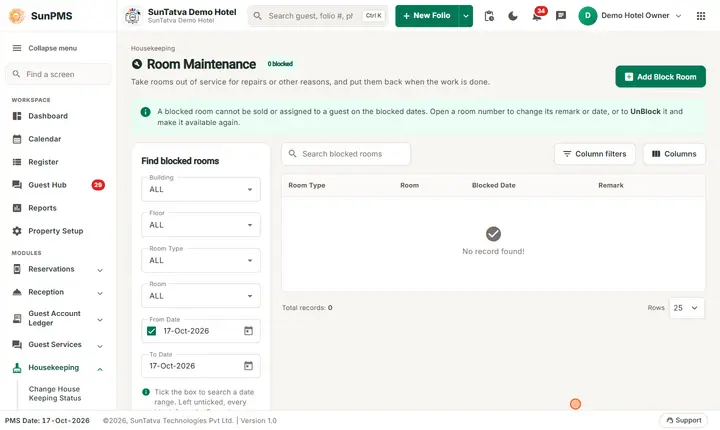Open Column filters
Image resolution: width=720 pixels, height=430 pixels.
[x=595, y=154]
